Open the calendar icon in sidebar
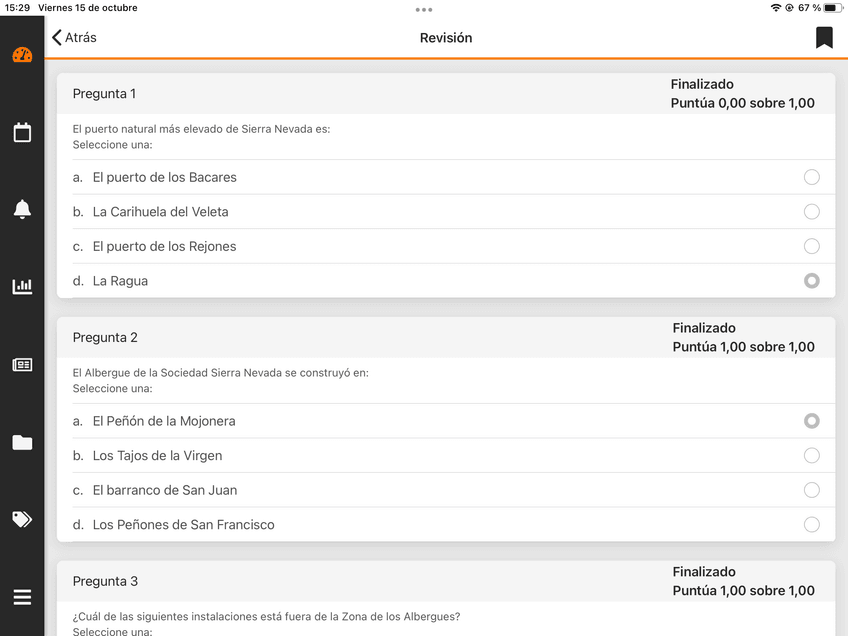Screen dimensions: 848x636 tap(22, 132)
